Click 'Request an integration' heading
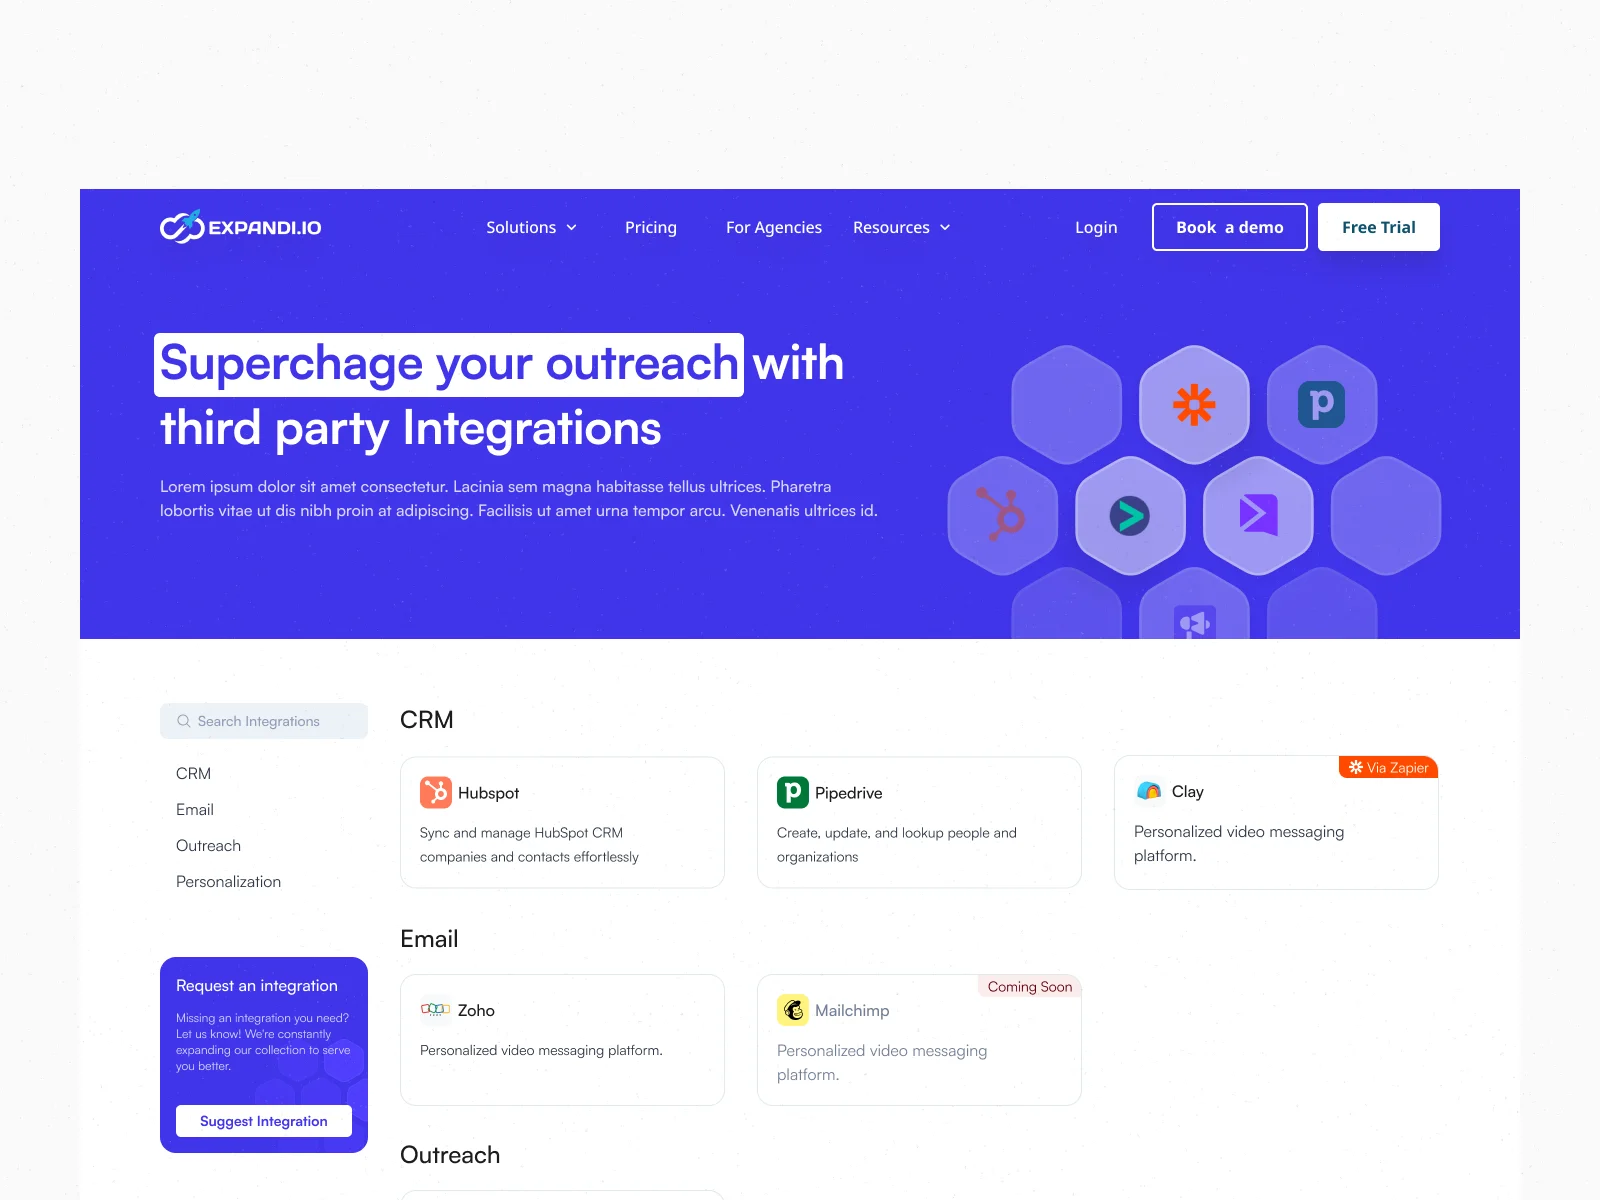 pos(257,985)
